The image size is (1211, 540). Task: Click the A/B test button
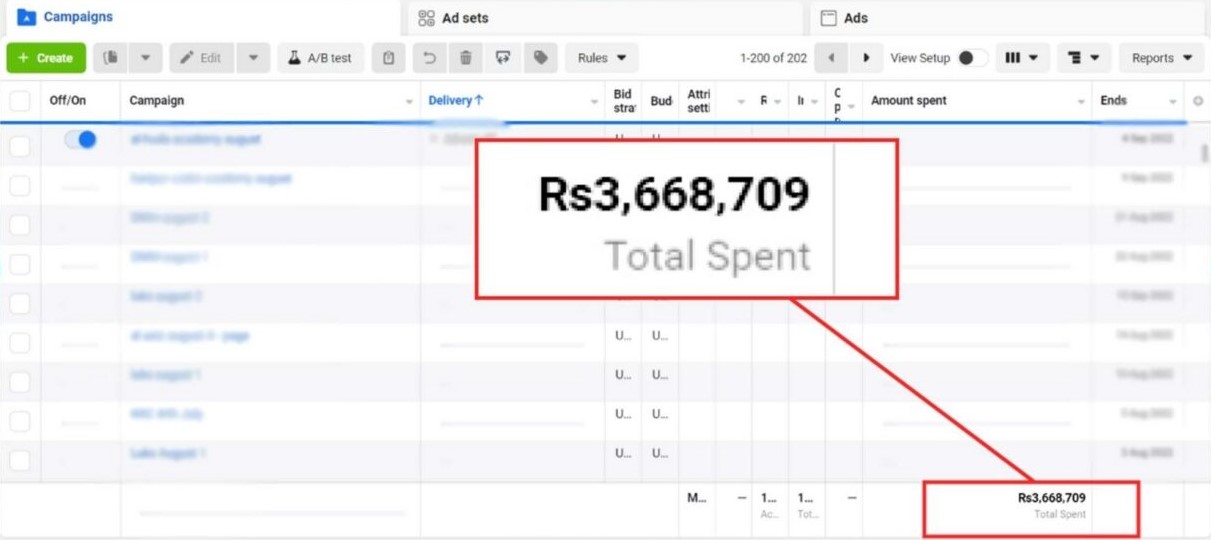tap(320, 58)
